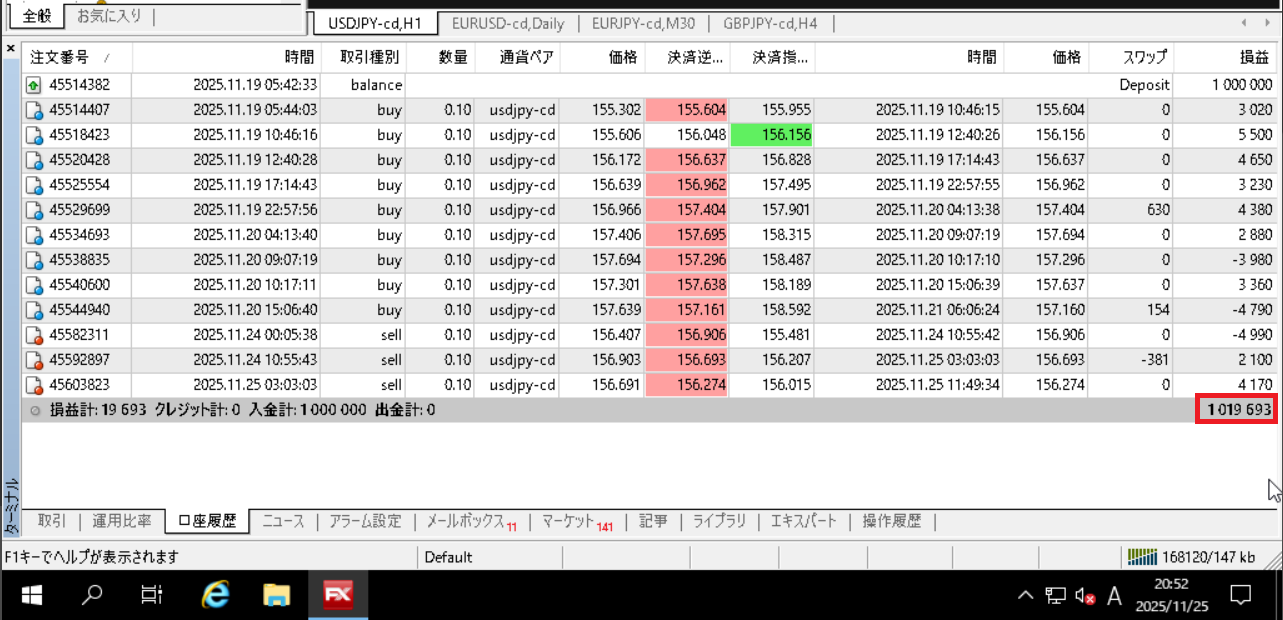This screenshot has width=1283, height=620.
Task: Click the connection status bars icon
Action: (1140, 557)
